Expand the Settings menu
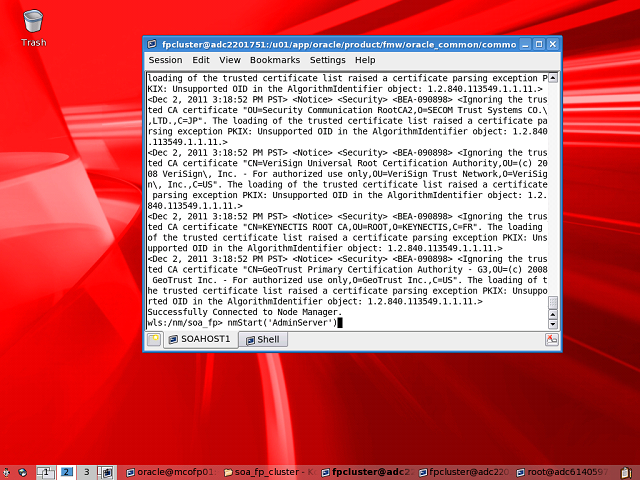This screenshot has height=480, width=640. 327,60
